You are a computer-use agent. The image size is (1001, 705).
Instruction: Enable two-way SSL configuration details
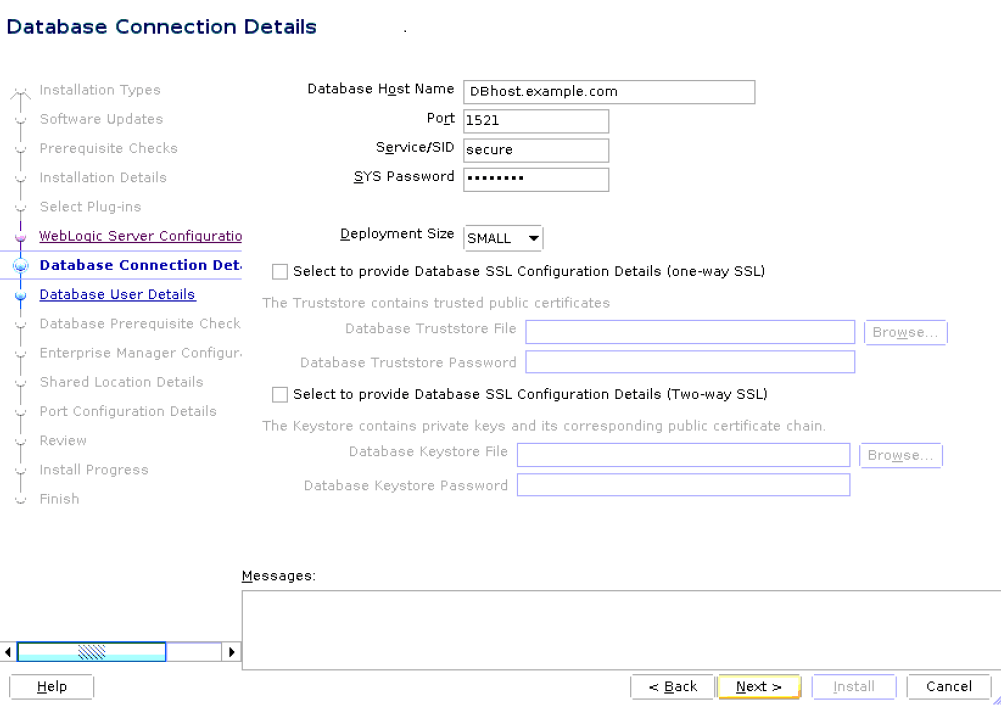point(279,394)
